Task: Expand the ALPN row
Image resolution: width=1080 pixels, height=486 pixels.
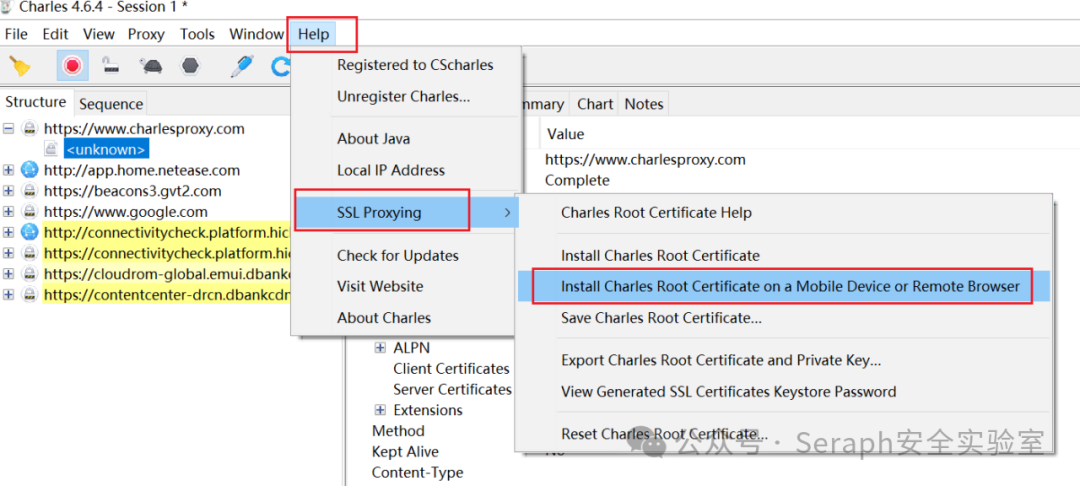Action: (380, 348)
